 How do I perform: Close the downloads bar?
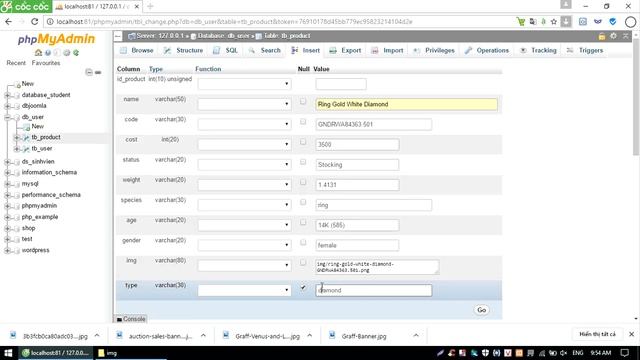[x=631, y=334]
